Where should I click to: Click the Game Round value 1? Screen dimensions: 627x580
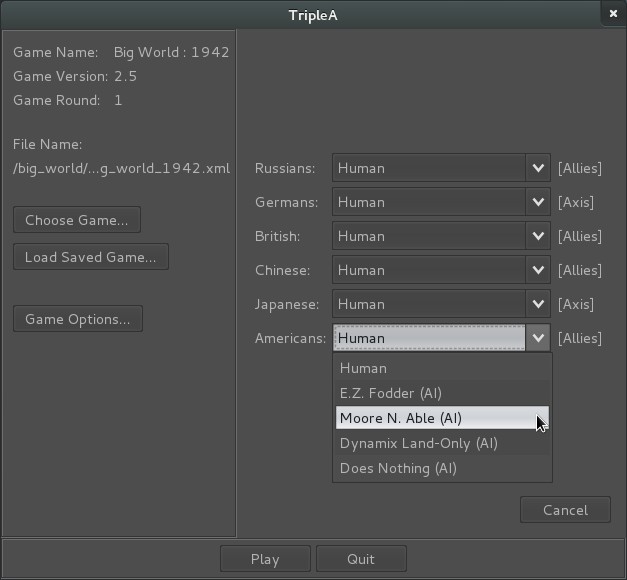pos(118,100)
